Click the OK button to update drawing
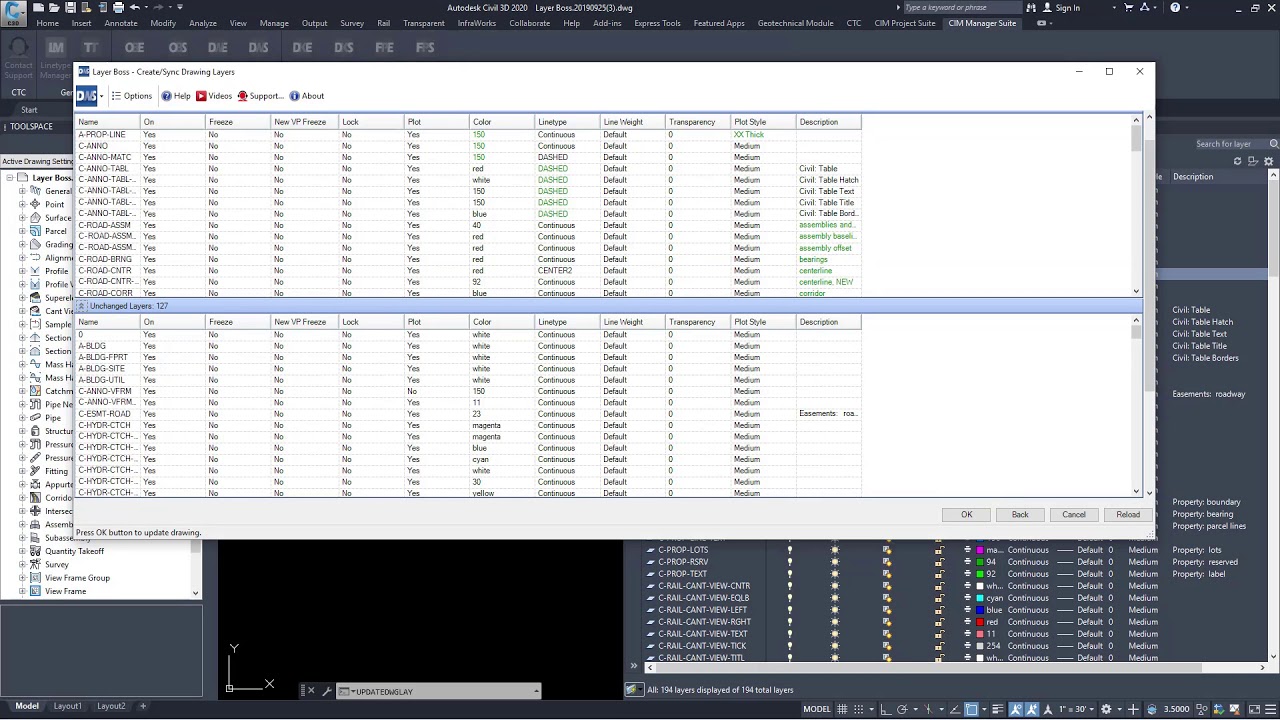Screen dimensions: 1280x720 [966, 515]
